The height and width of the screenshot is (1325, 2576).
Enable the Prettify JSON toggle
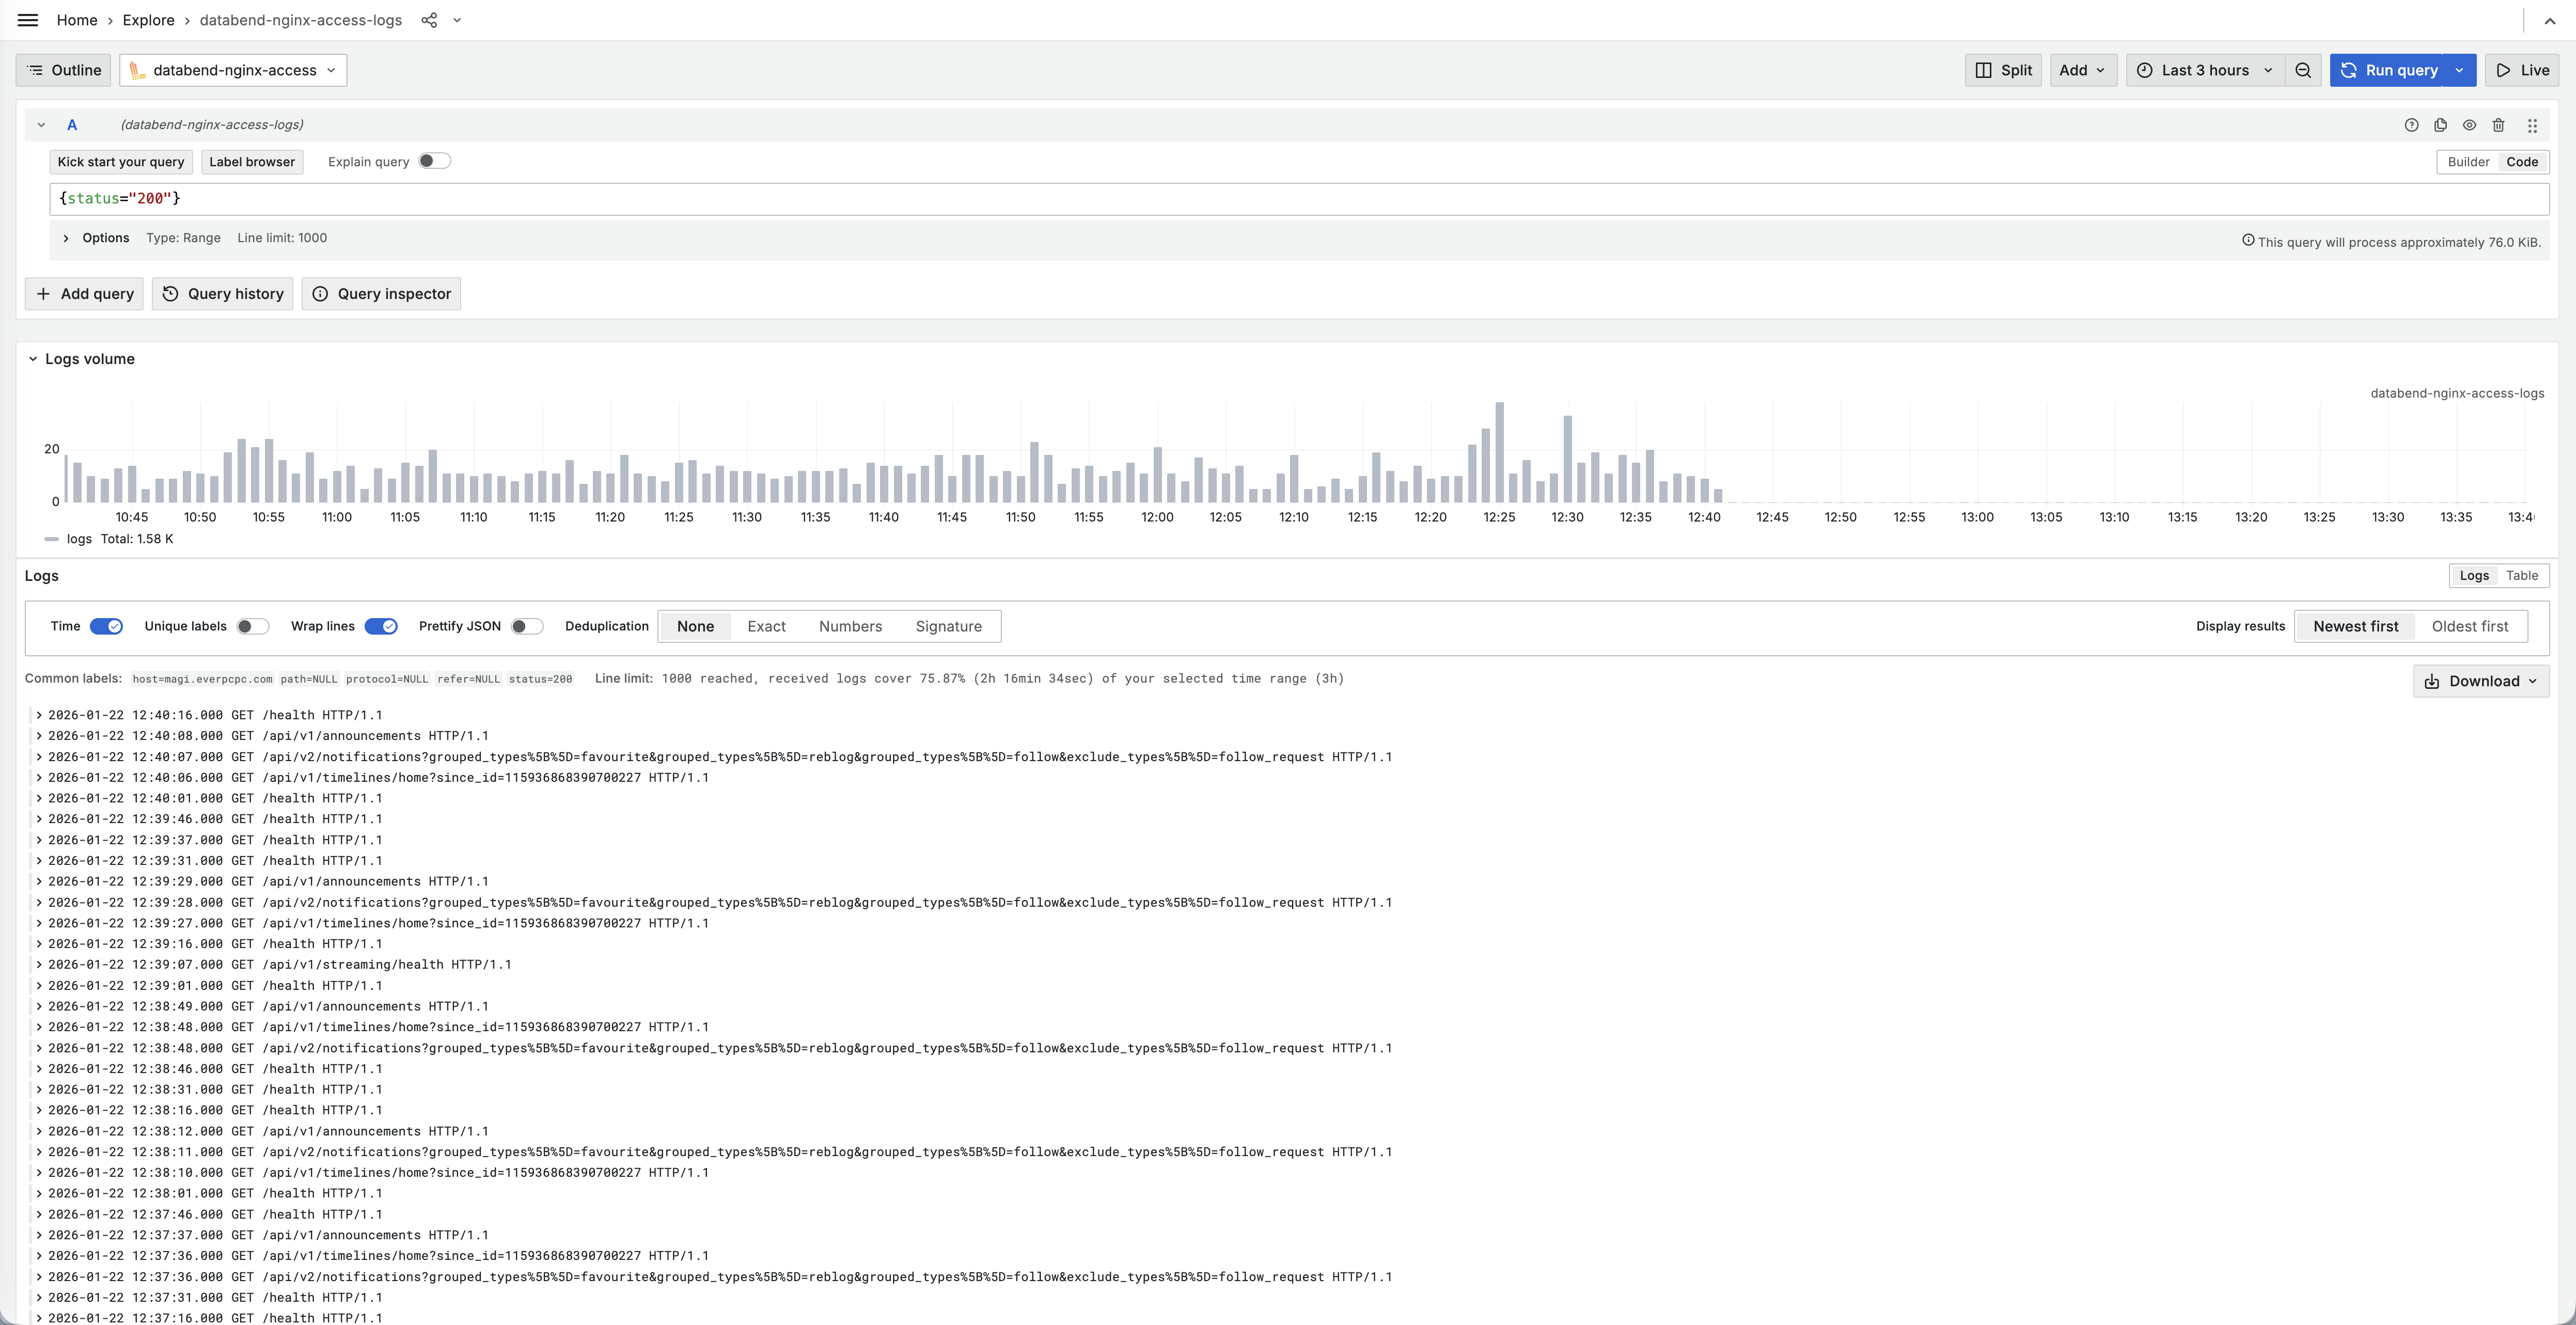point(526,626)
